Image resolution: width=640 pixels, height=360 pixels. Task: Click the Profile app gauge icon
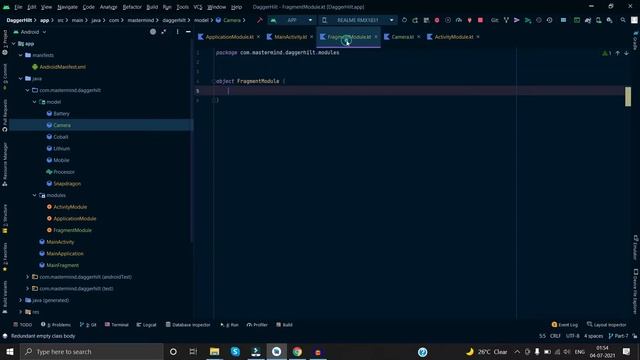[x=459, y=20]
